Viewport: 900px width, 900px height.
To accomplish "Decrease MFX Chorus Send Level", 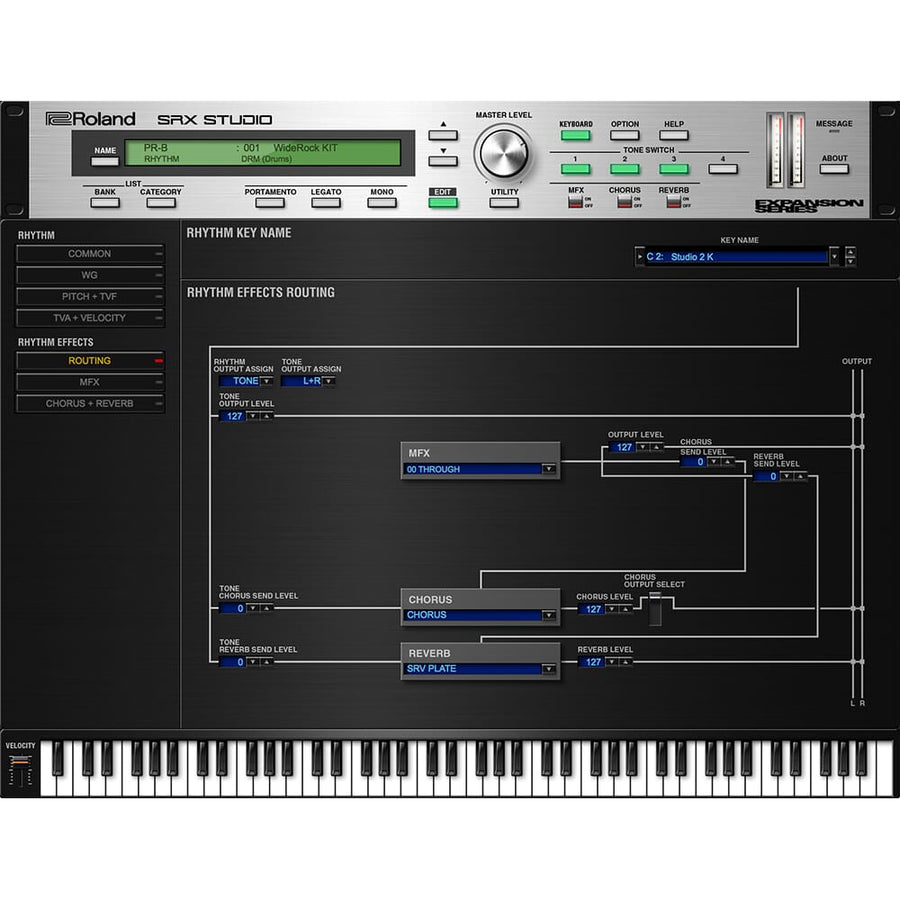I will 713,461.
